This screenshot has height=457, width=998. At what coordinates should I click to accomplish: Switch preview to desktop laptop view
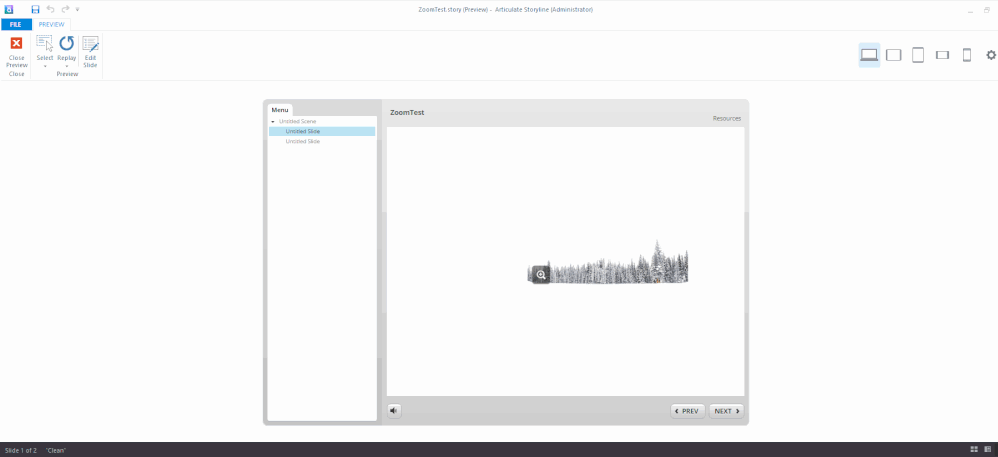point(869,55)
